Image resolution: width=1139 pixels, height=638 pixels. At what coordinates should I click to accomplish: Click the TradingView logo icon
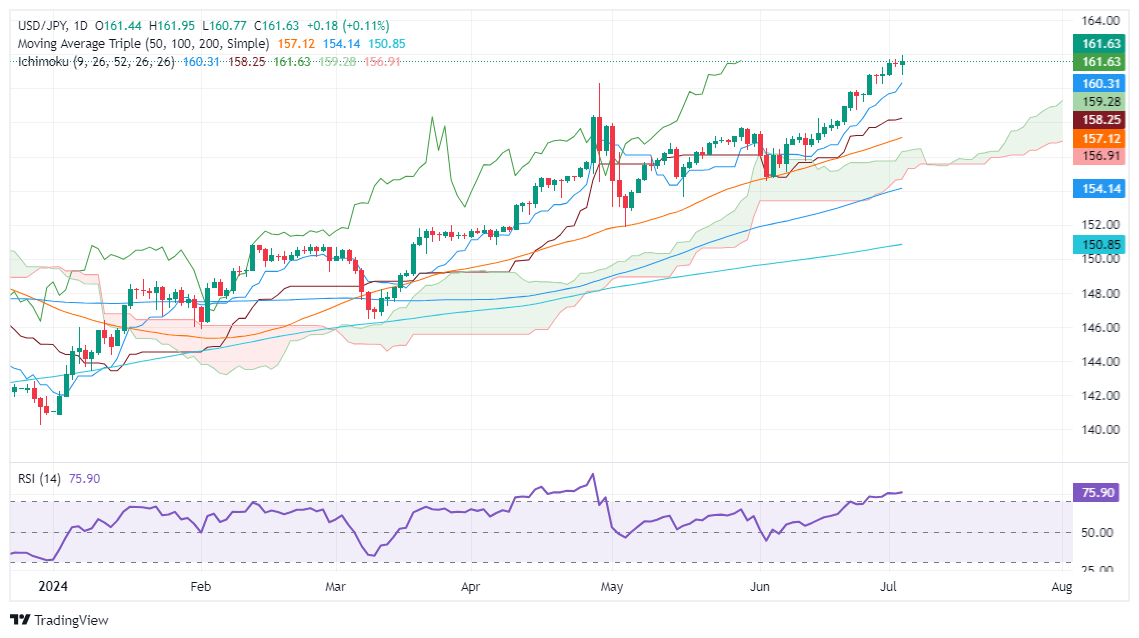point(20,620)
